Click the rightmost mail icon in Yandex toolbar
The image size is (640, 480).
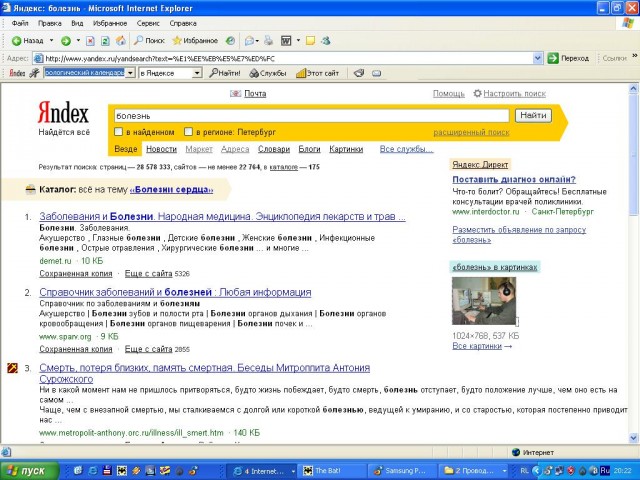376,73
